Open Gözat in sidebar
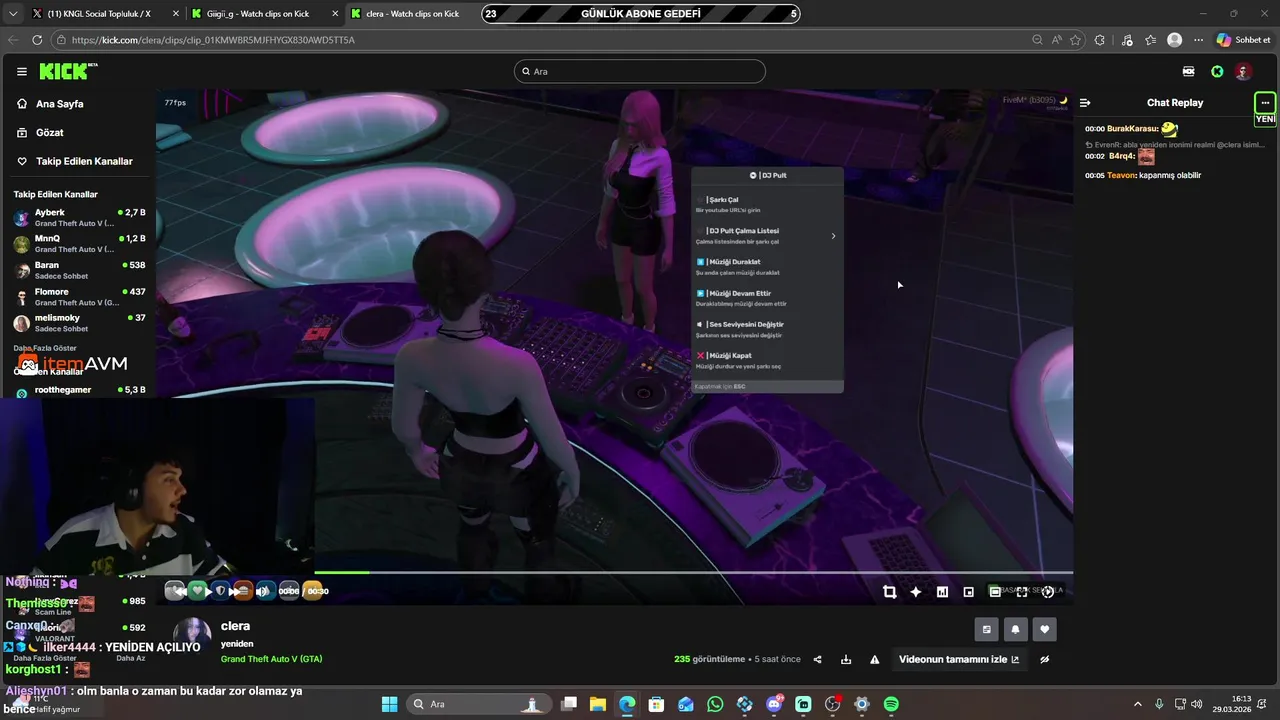The width and height of the screenshot is (1280, 720). pyautogui.click(x=49, y=132)
